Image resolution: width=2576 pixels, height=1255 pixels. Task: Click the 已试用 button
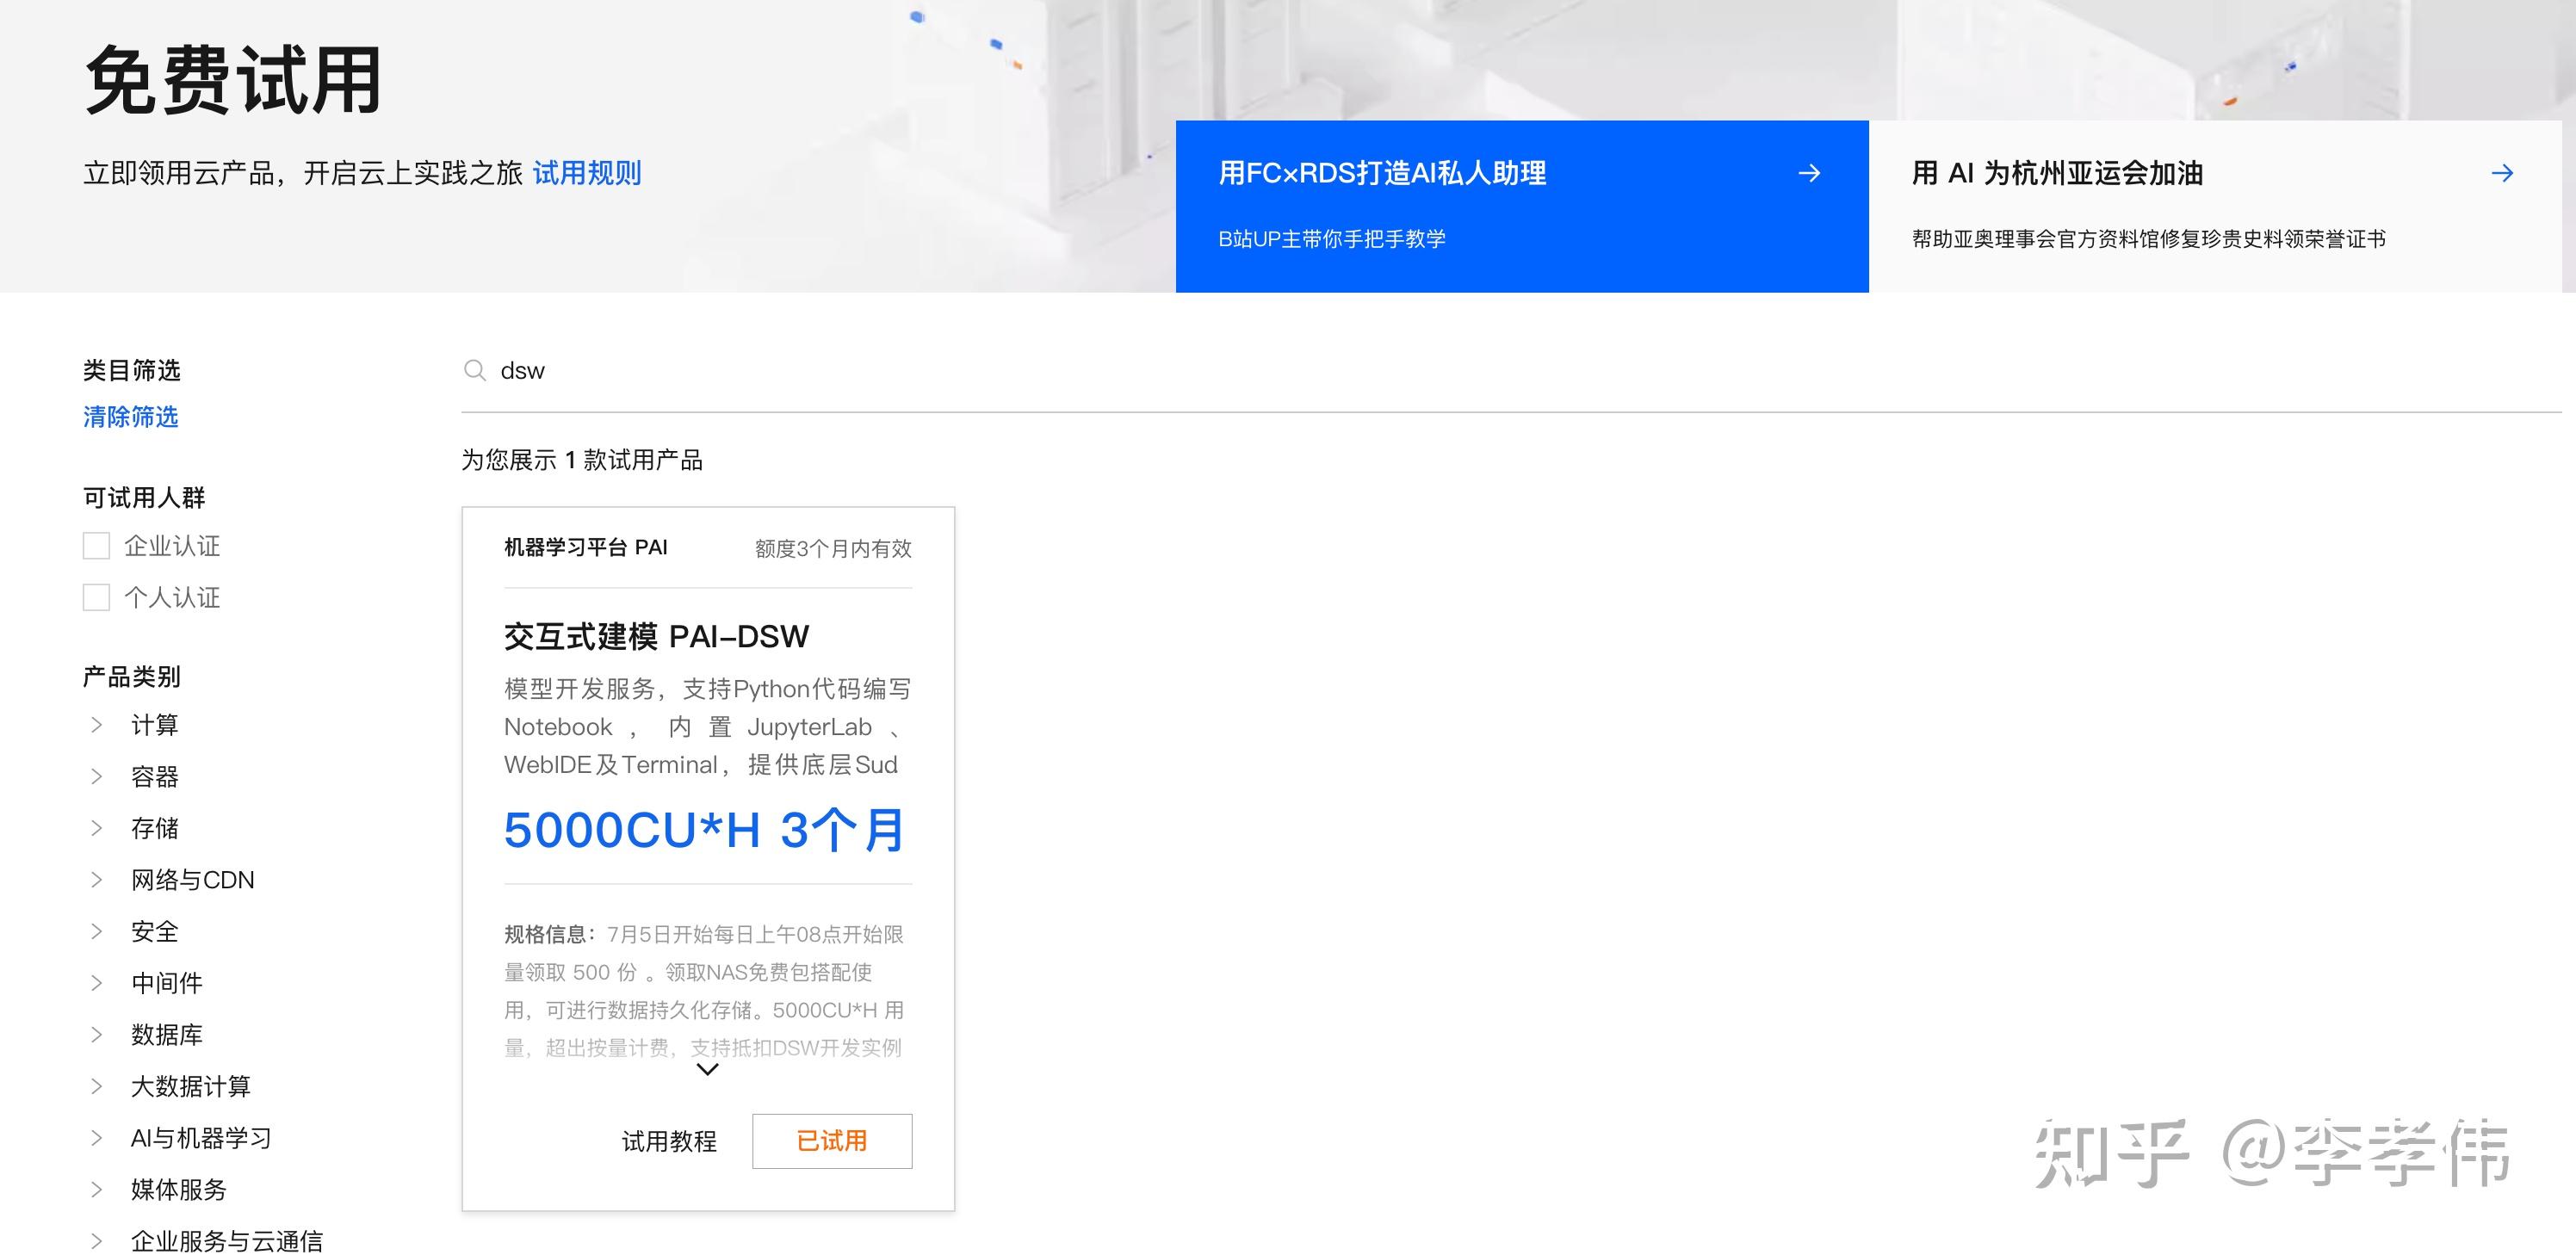pos(832,1141)
